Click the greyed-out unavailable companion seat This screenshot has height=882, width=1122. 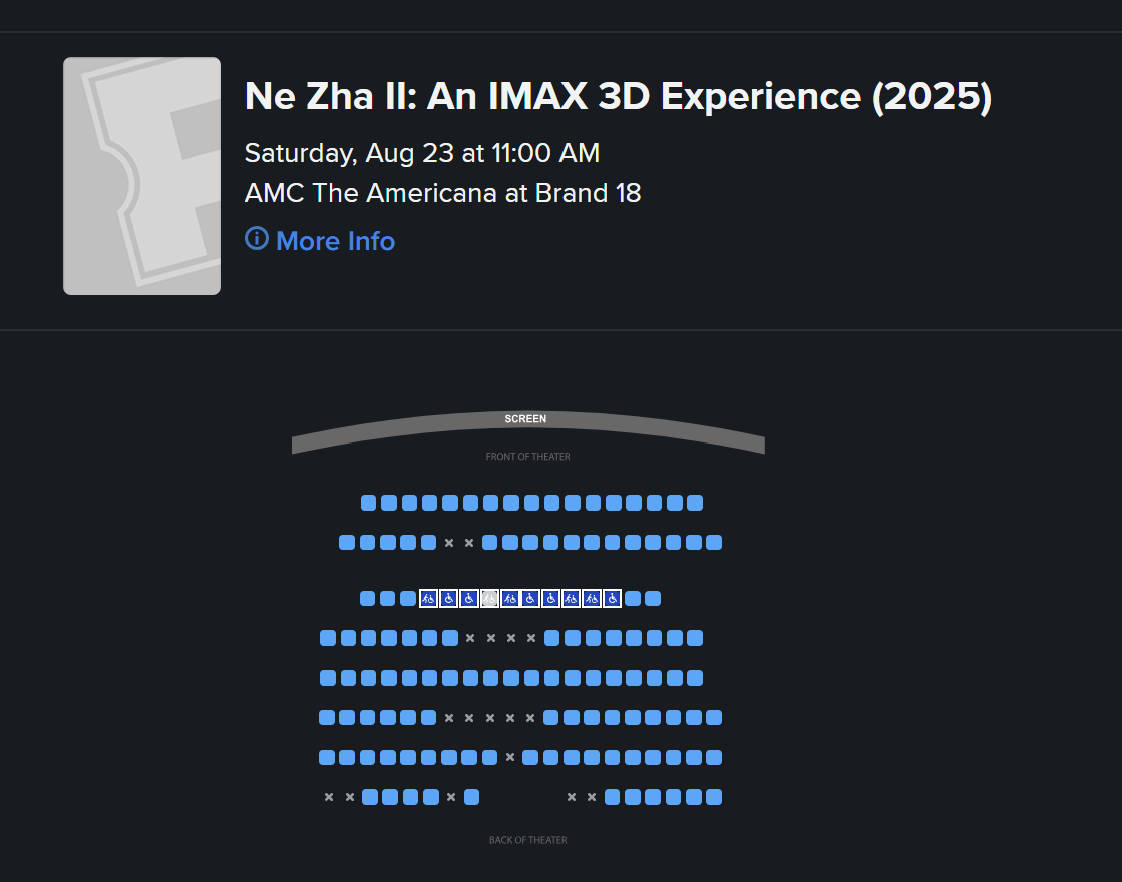click(x=489, y=599)
